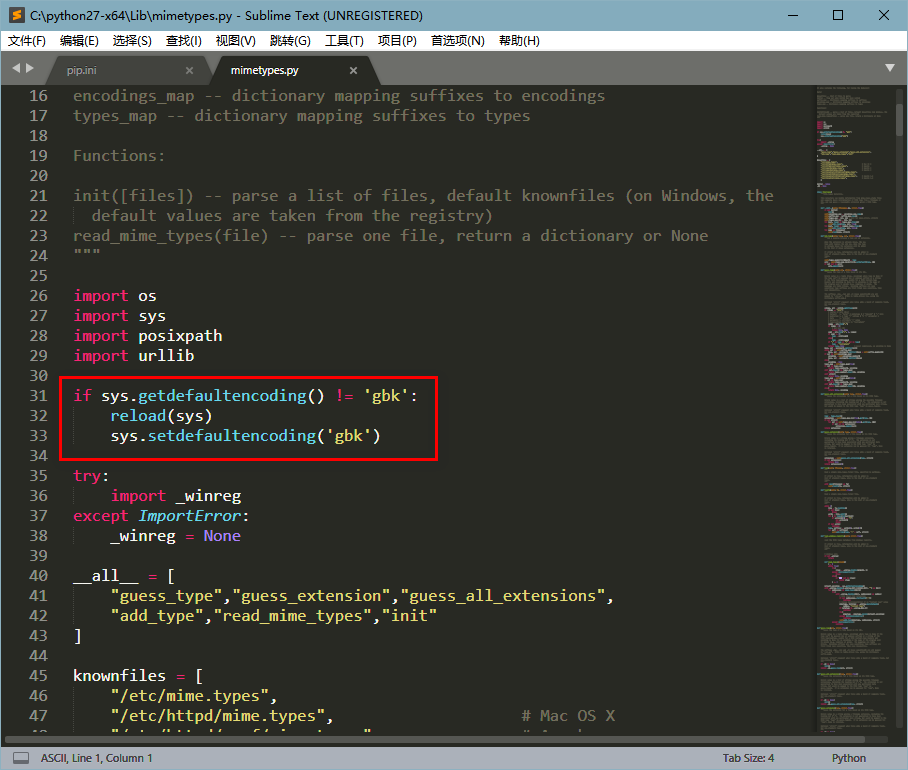Click 'except ImportError:' line
The height and width of the screenshot is (770, 908).
click(161, 516)
